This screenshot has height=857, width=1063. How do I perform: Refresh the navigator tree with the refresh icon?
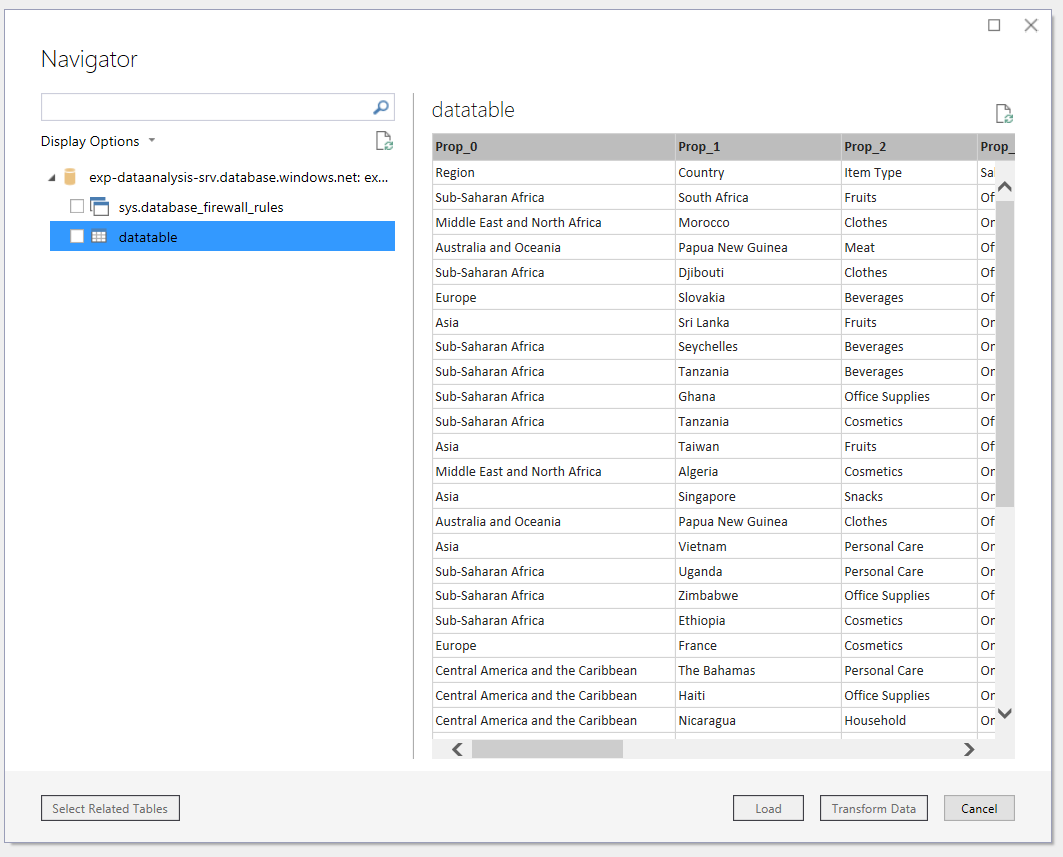pyautogui.click(x=384, y=141)
